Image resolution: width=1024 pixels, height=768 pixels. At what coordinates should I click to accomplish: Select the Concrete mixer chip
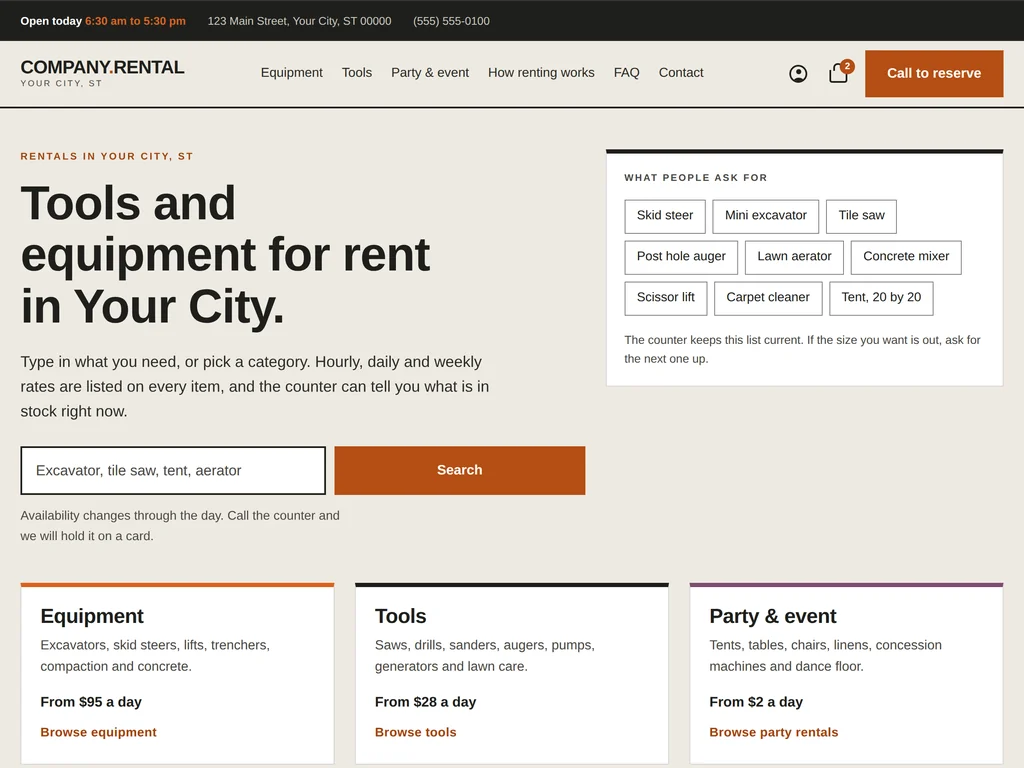click(906, 257)
